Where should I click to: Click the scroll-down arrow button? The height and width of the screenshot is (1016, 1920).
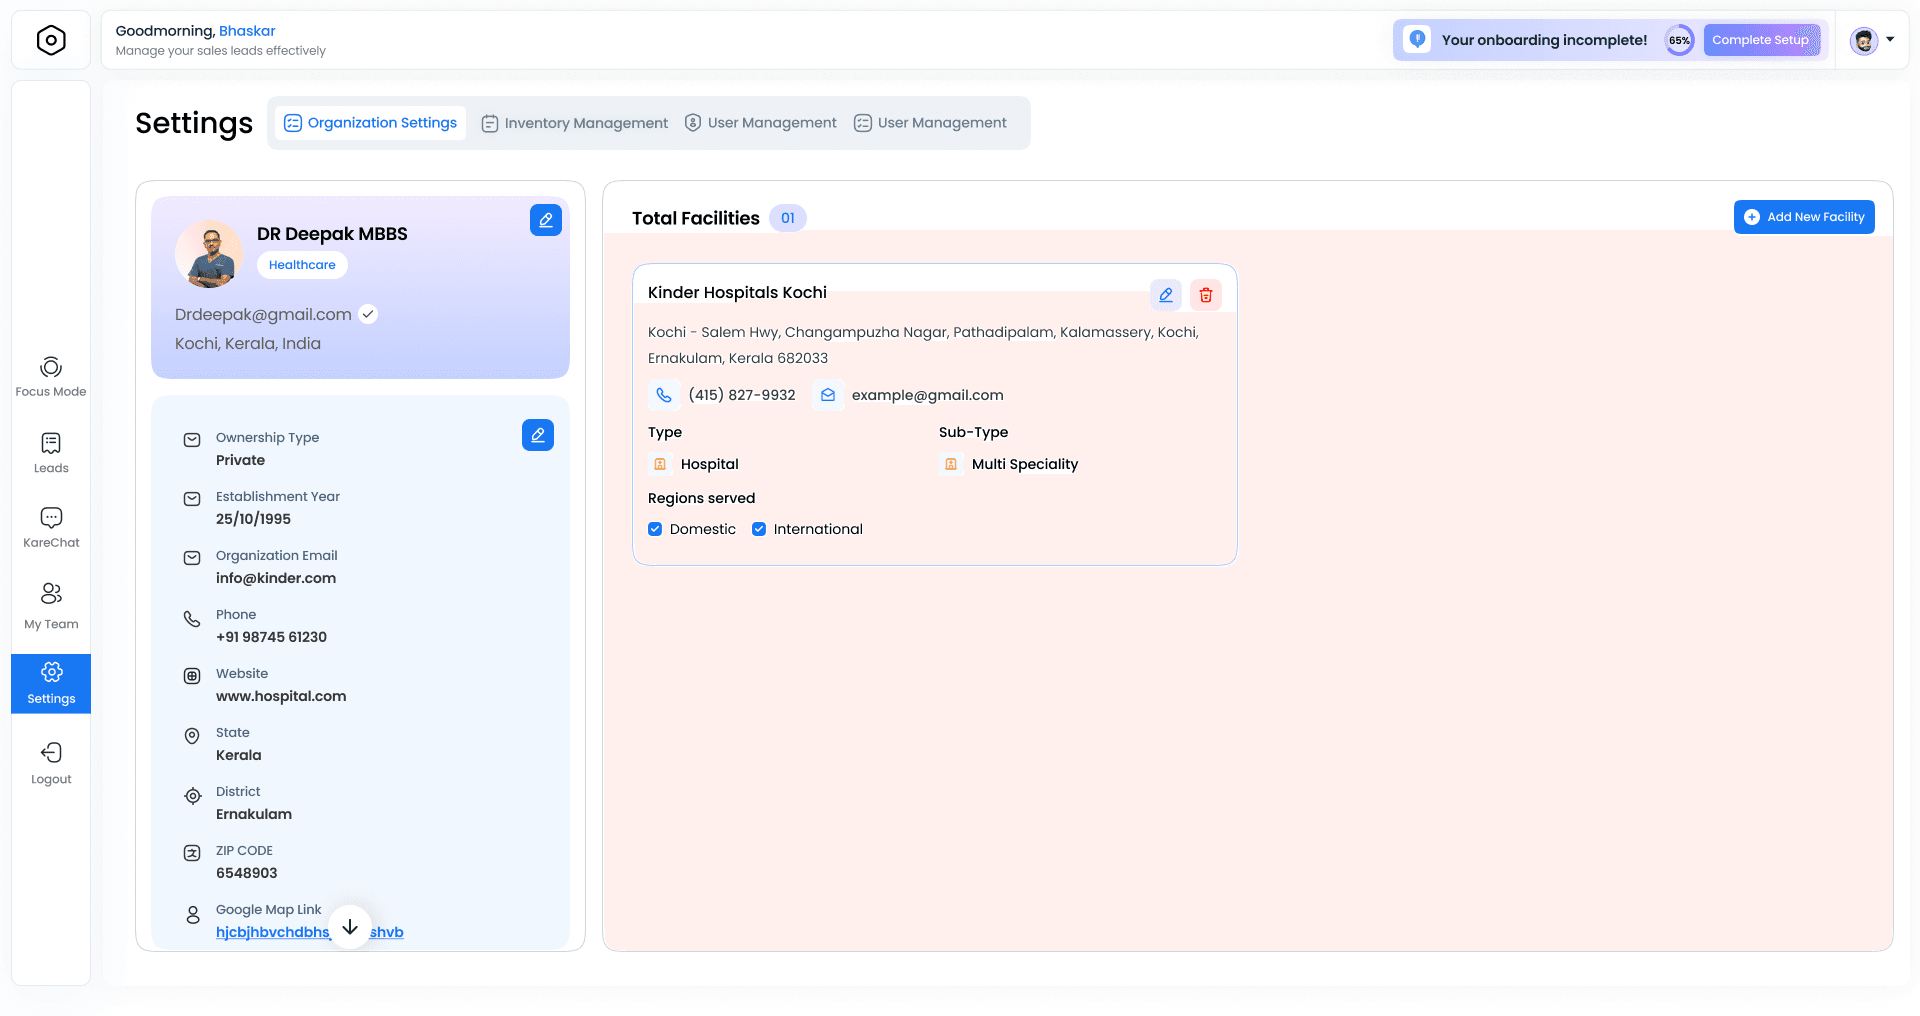pos(350,927)
